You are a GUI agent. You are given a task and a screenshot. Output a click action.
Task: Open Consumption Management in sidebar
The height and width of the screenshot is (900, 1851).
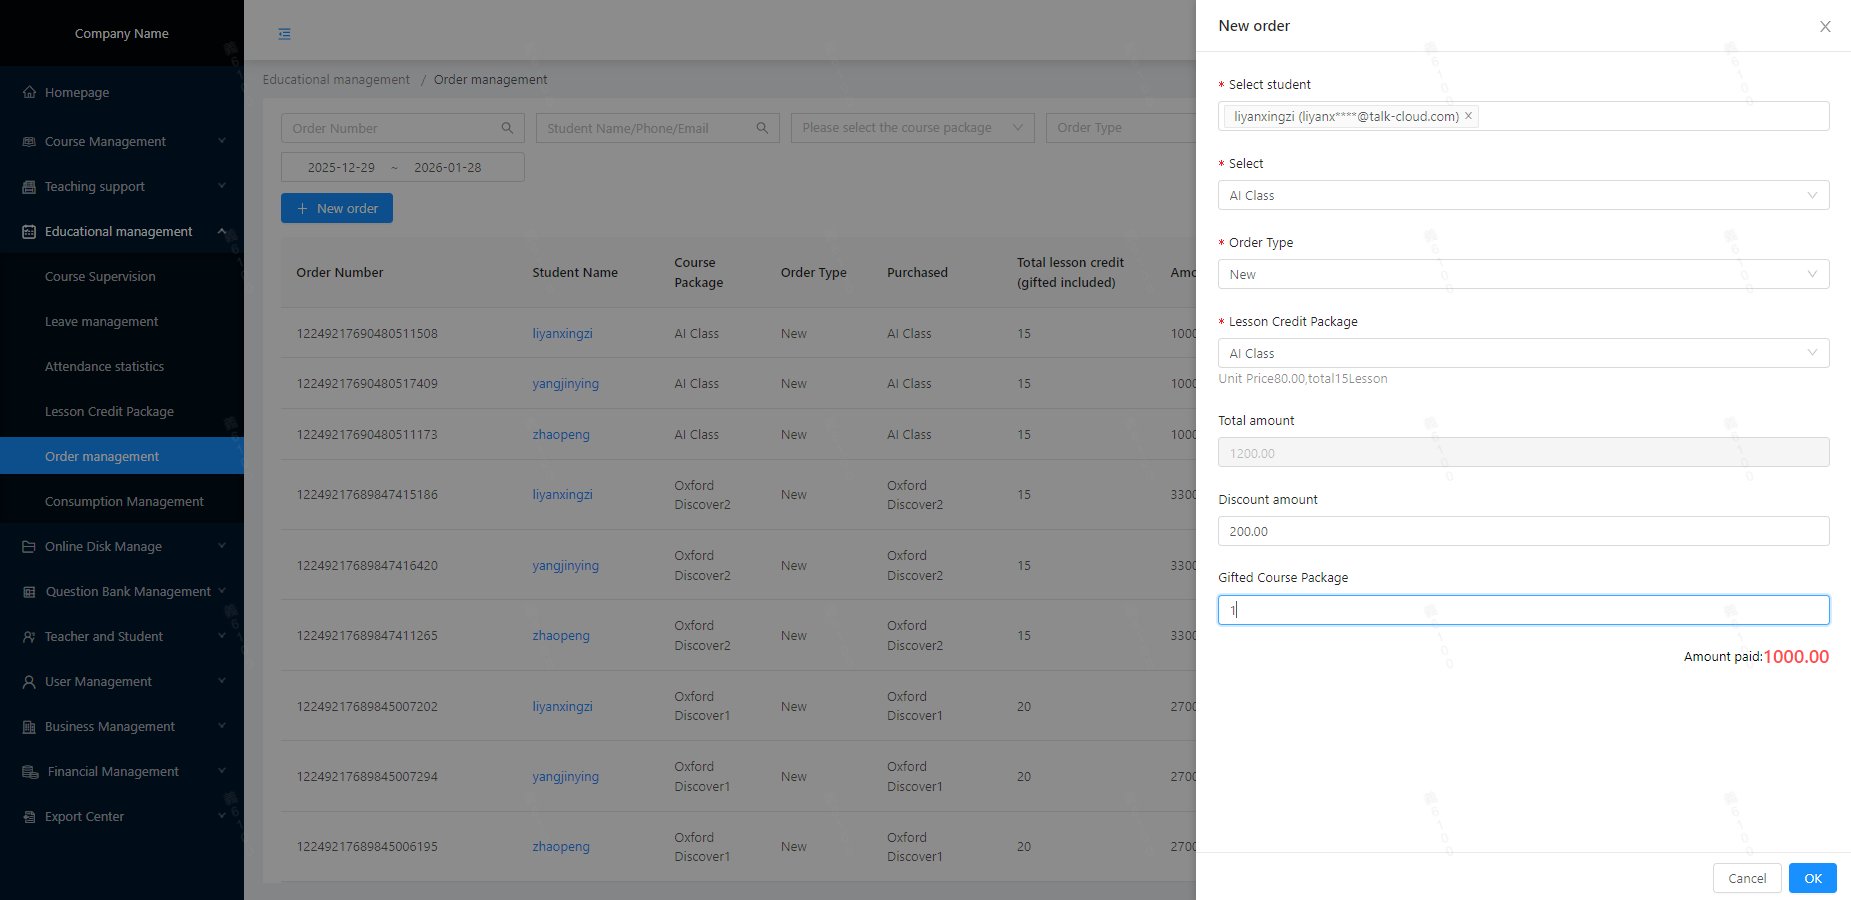point(124,502)
